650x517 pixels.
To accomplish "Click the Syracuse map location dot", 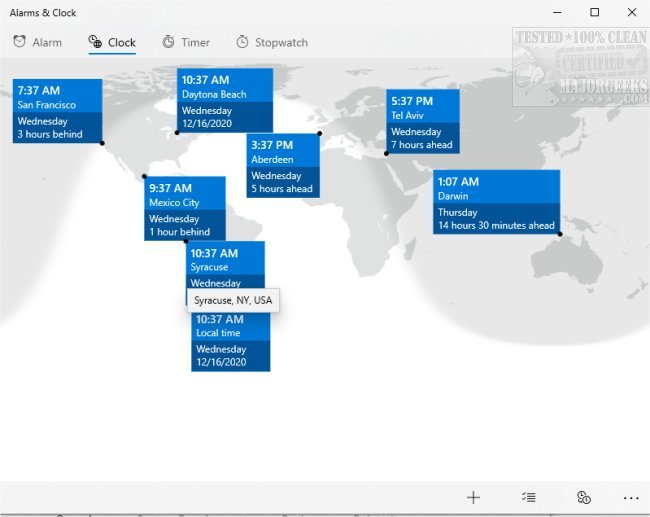I will point(186,241).
